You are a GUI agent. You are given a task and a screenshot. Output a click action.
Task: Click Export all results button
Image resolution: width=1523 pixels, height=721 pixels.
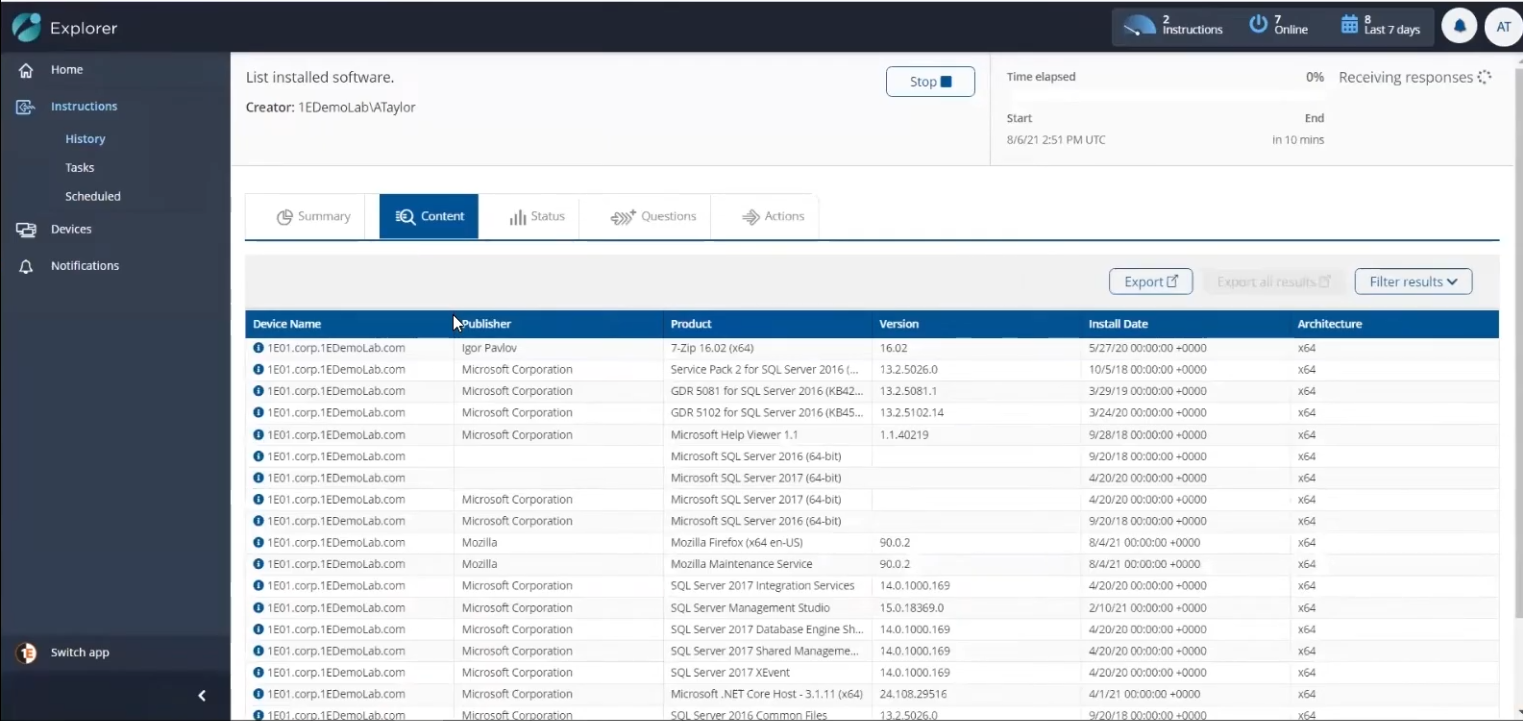1273,282
